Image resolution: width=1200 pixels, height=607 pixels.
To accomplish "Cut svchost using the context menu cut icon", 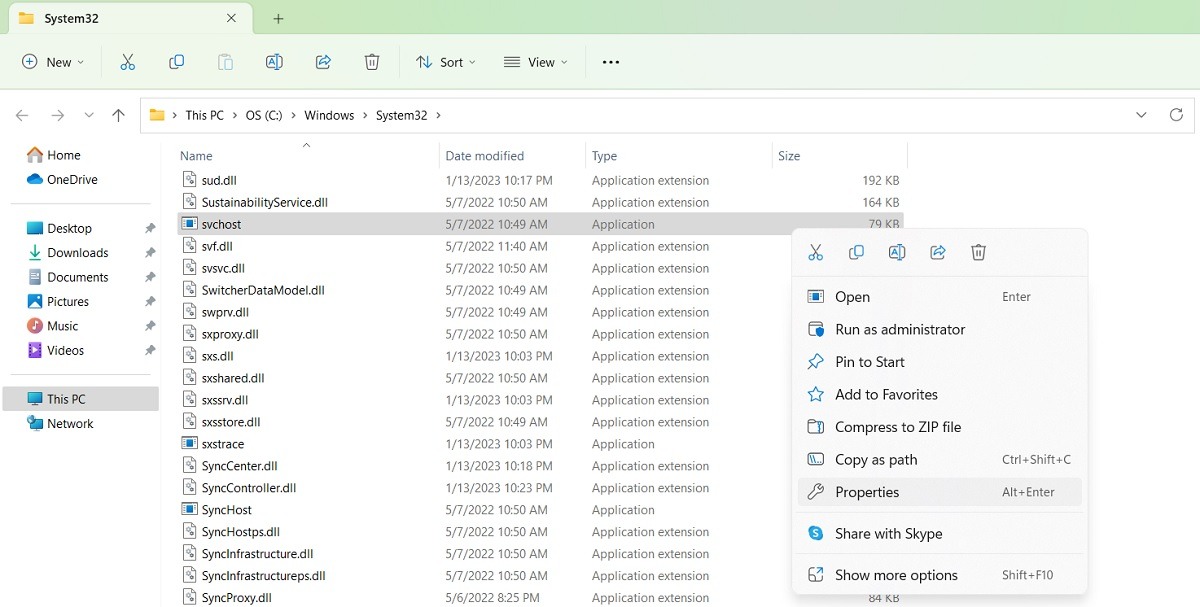I will (816, 252).
